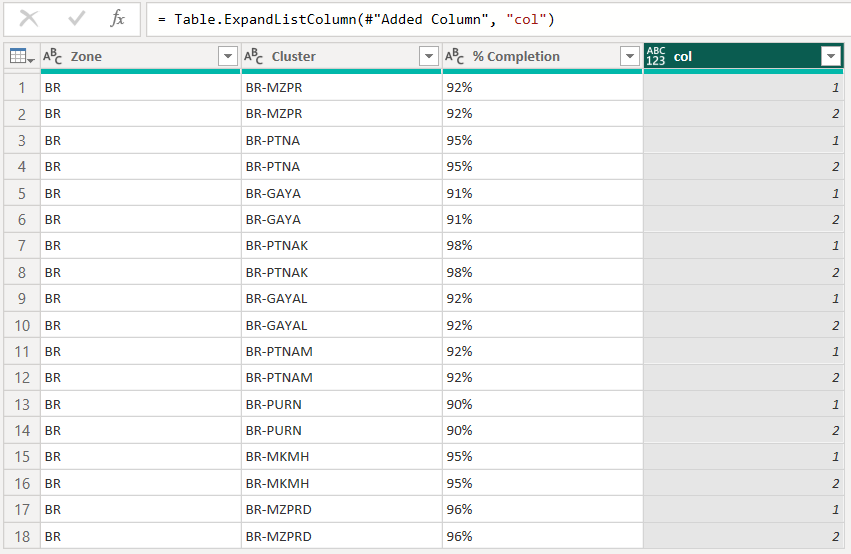The width and height of the screenshot is (851, 554).
Task: Click BR-MKMH cell in row 16
Action: (x=342, y=483)
